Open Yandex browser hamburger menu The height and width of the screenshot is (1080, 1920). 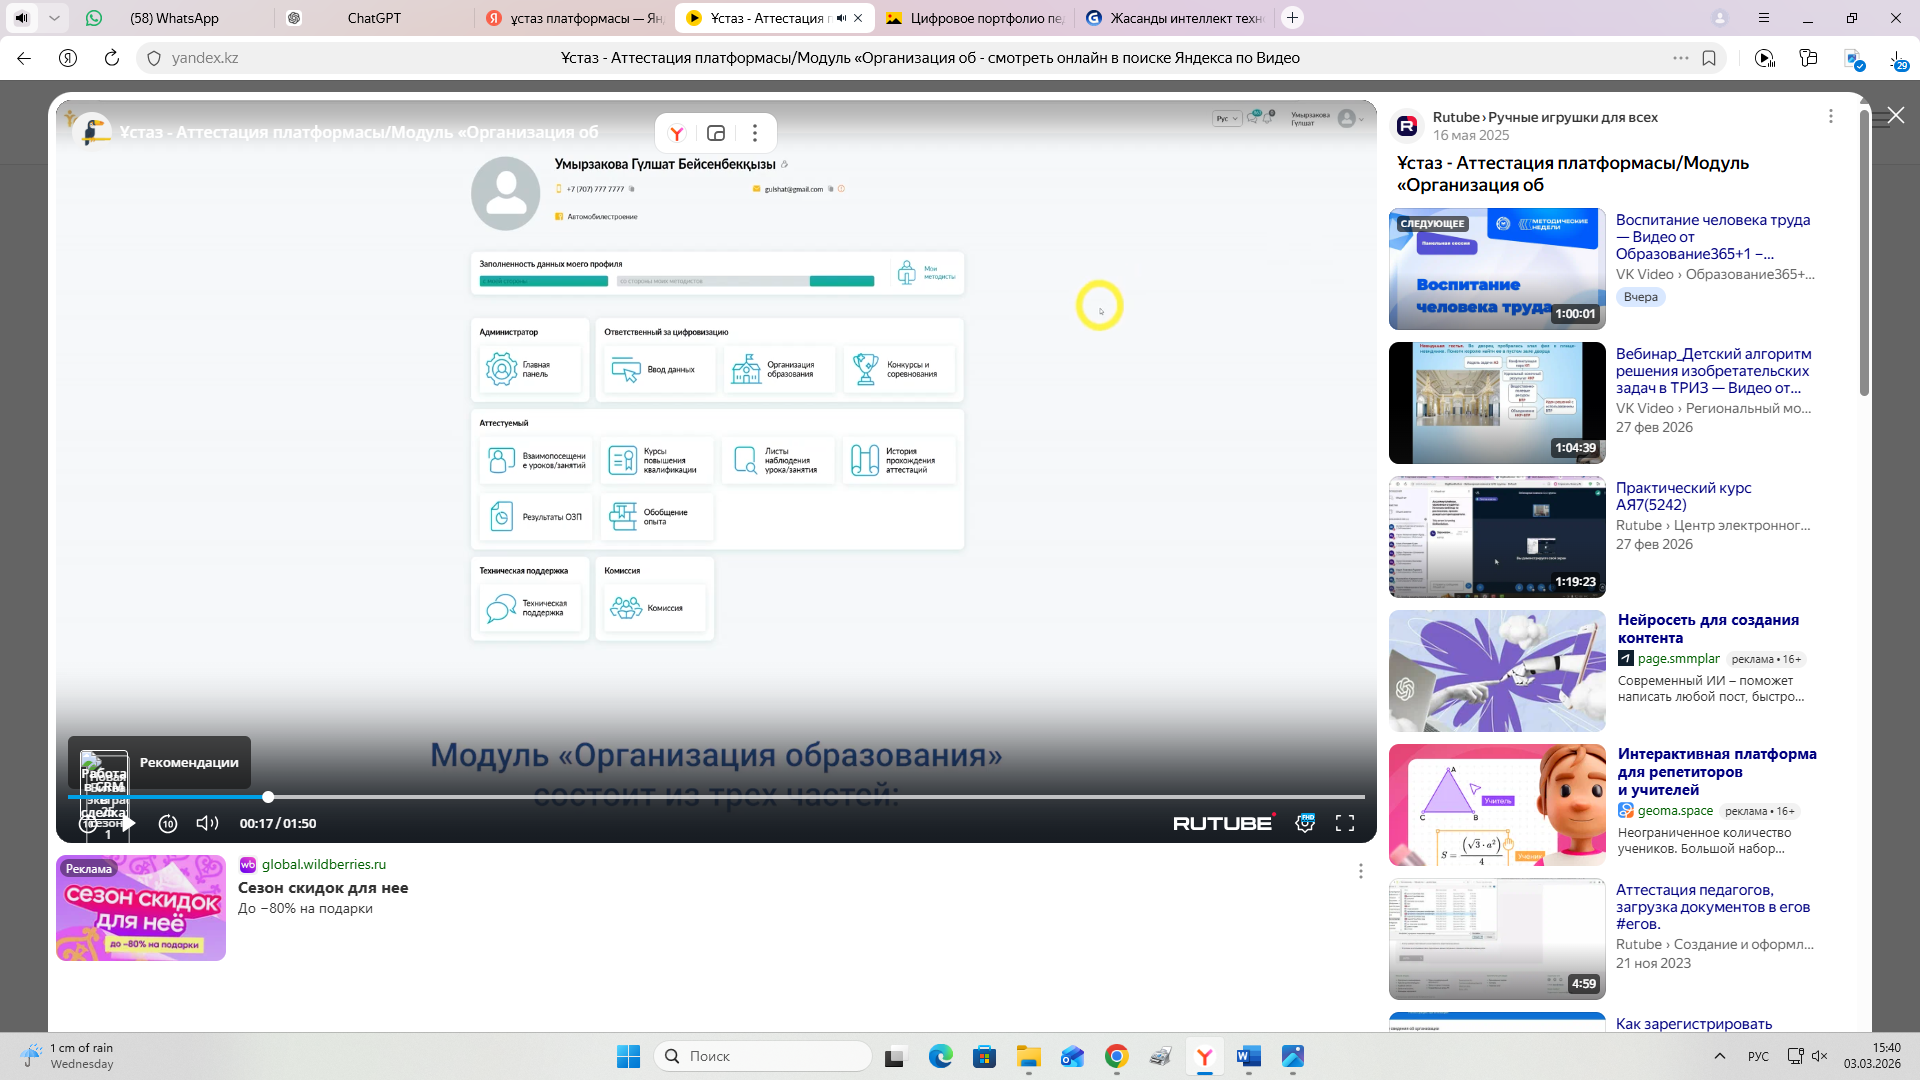click(1764, 18)
